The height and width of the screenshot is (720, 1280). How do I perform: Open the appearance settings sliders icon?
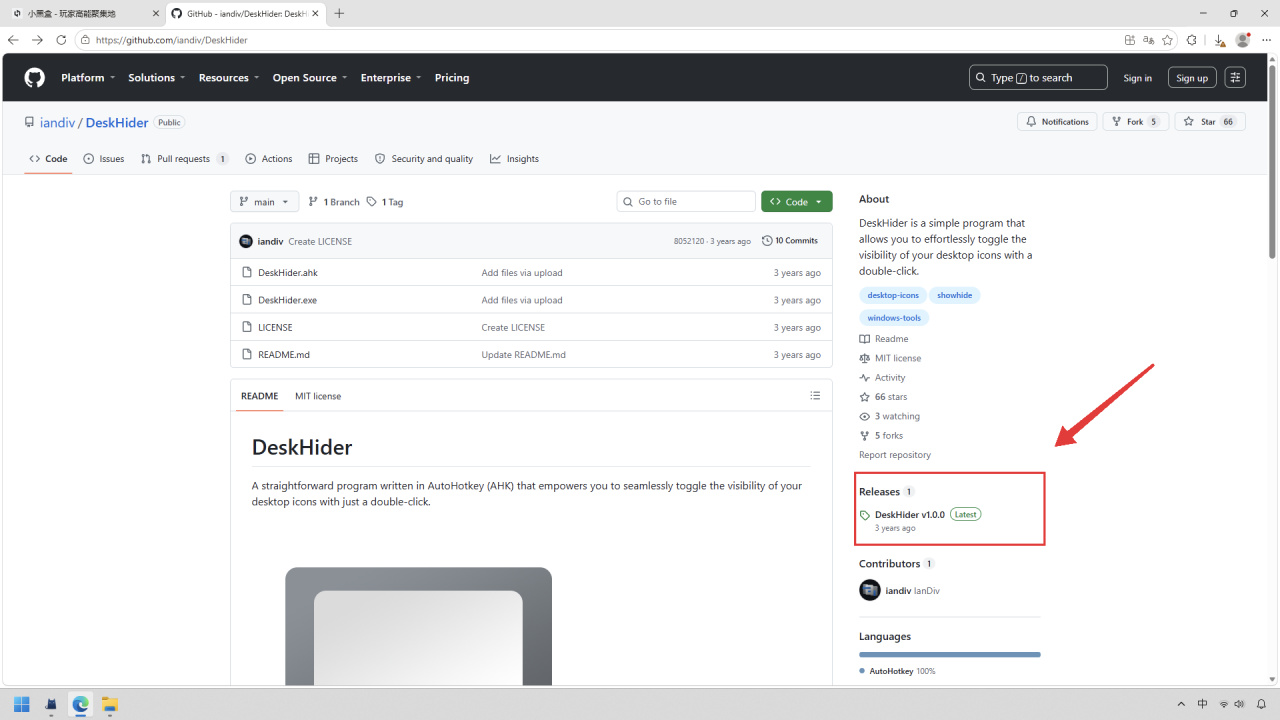(1235, 78)
